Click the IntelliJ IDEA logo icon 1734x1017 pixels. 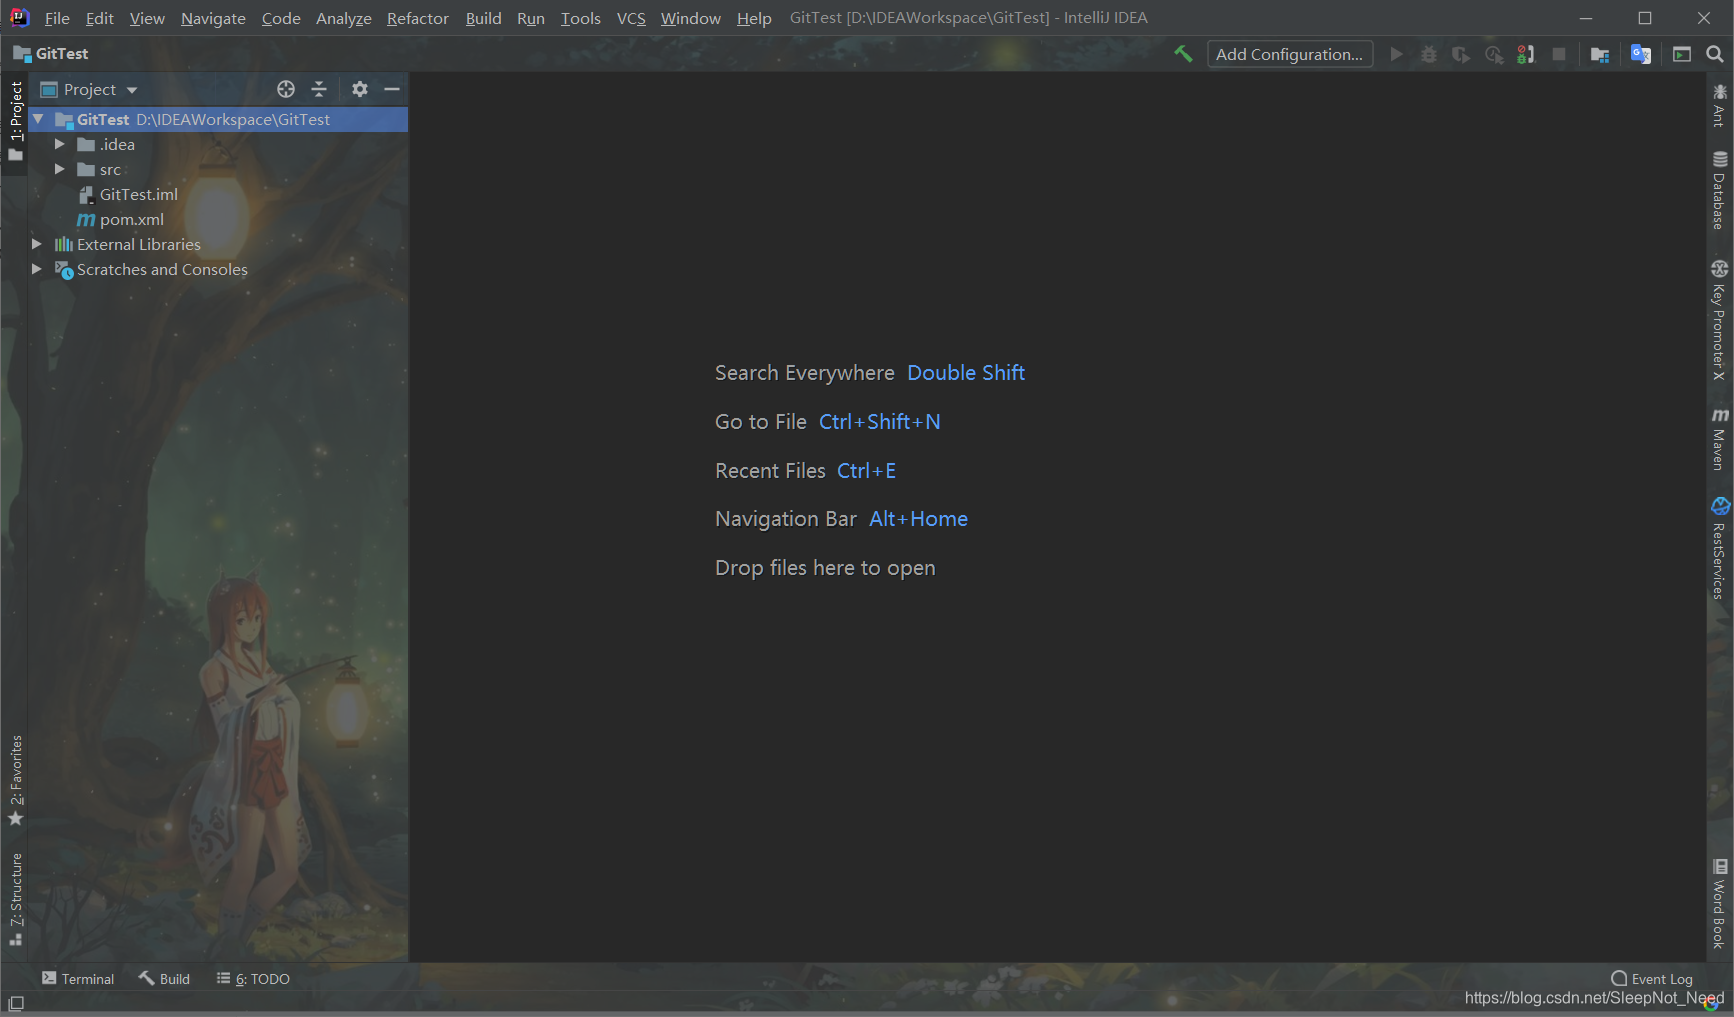[19, 18]
